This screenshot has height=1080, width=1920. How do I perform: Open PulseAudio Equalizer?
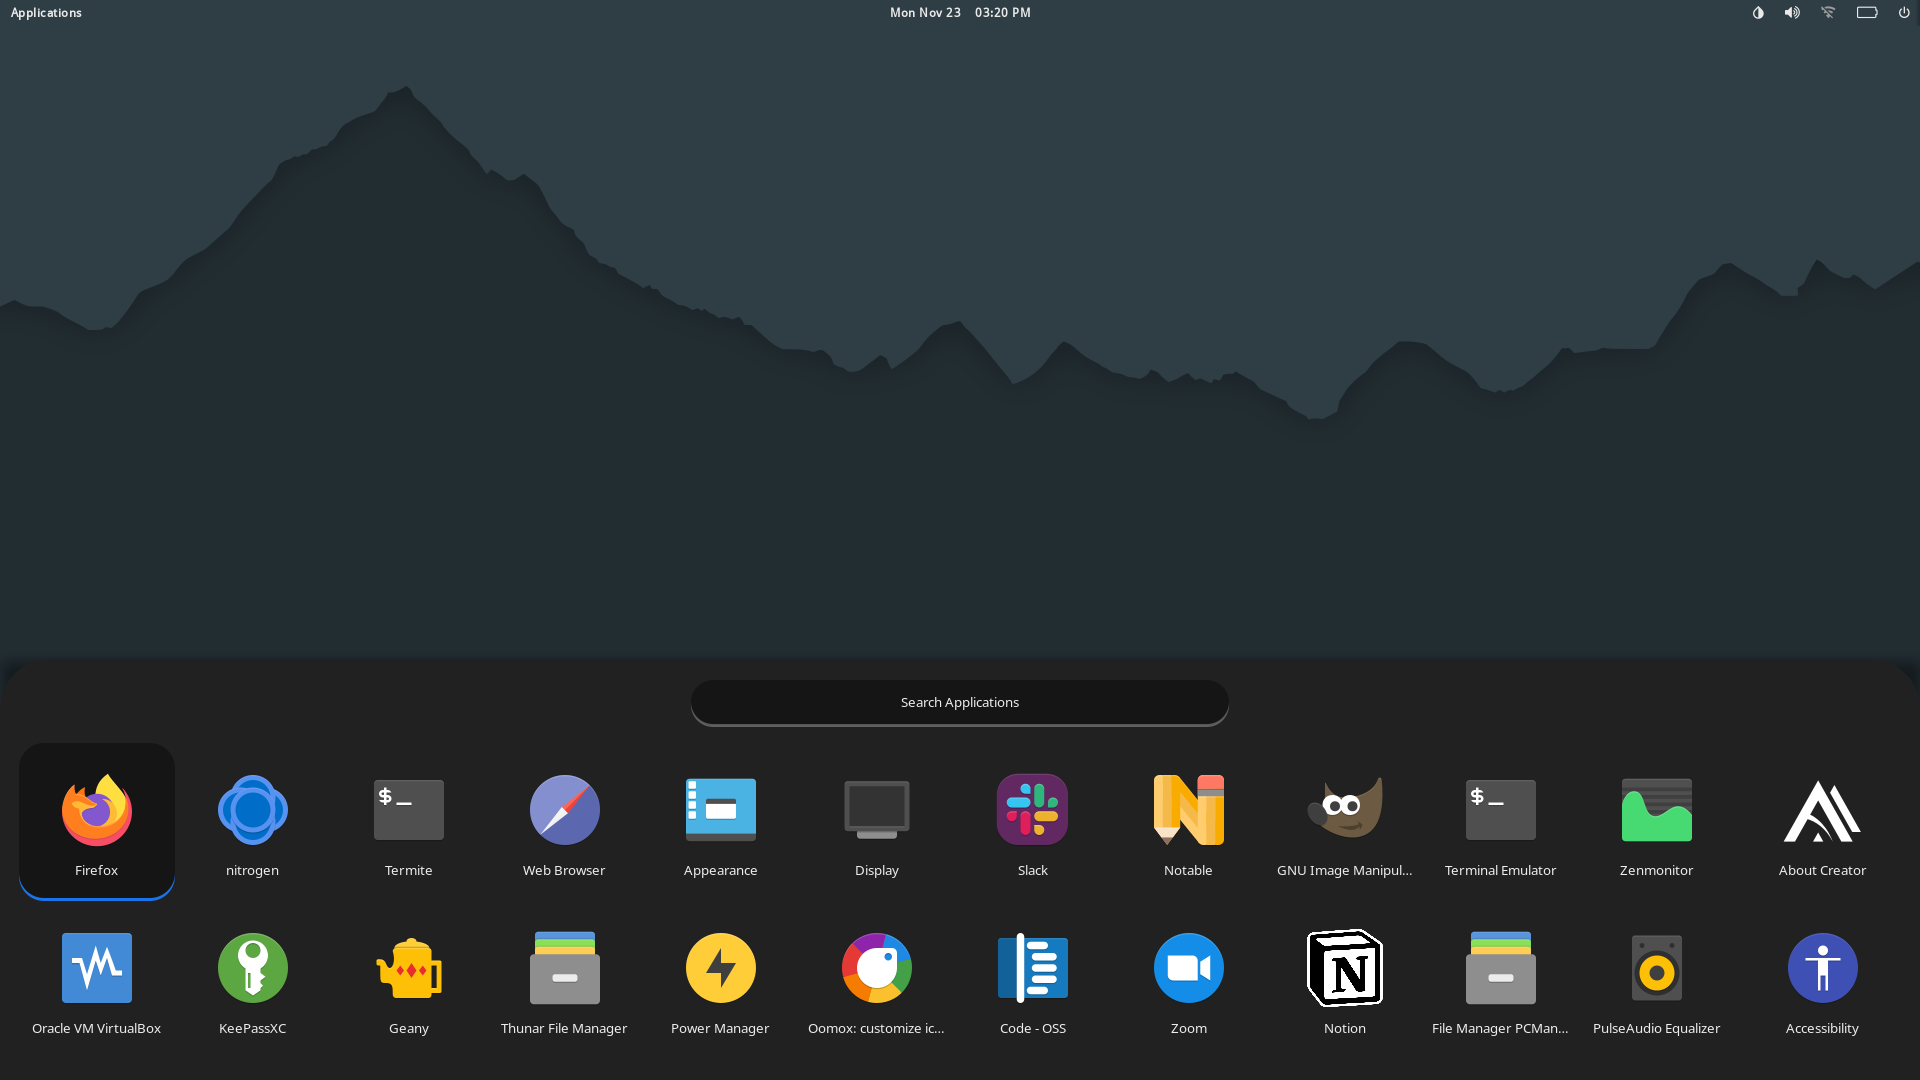1656,968
